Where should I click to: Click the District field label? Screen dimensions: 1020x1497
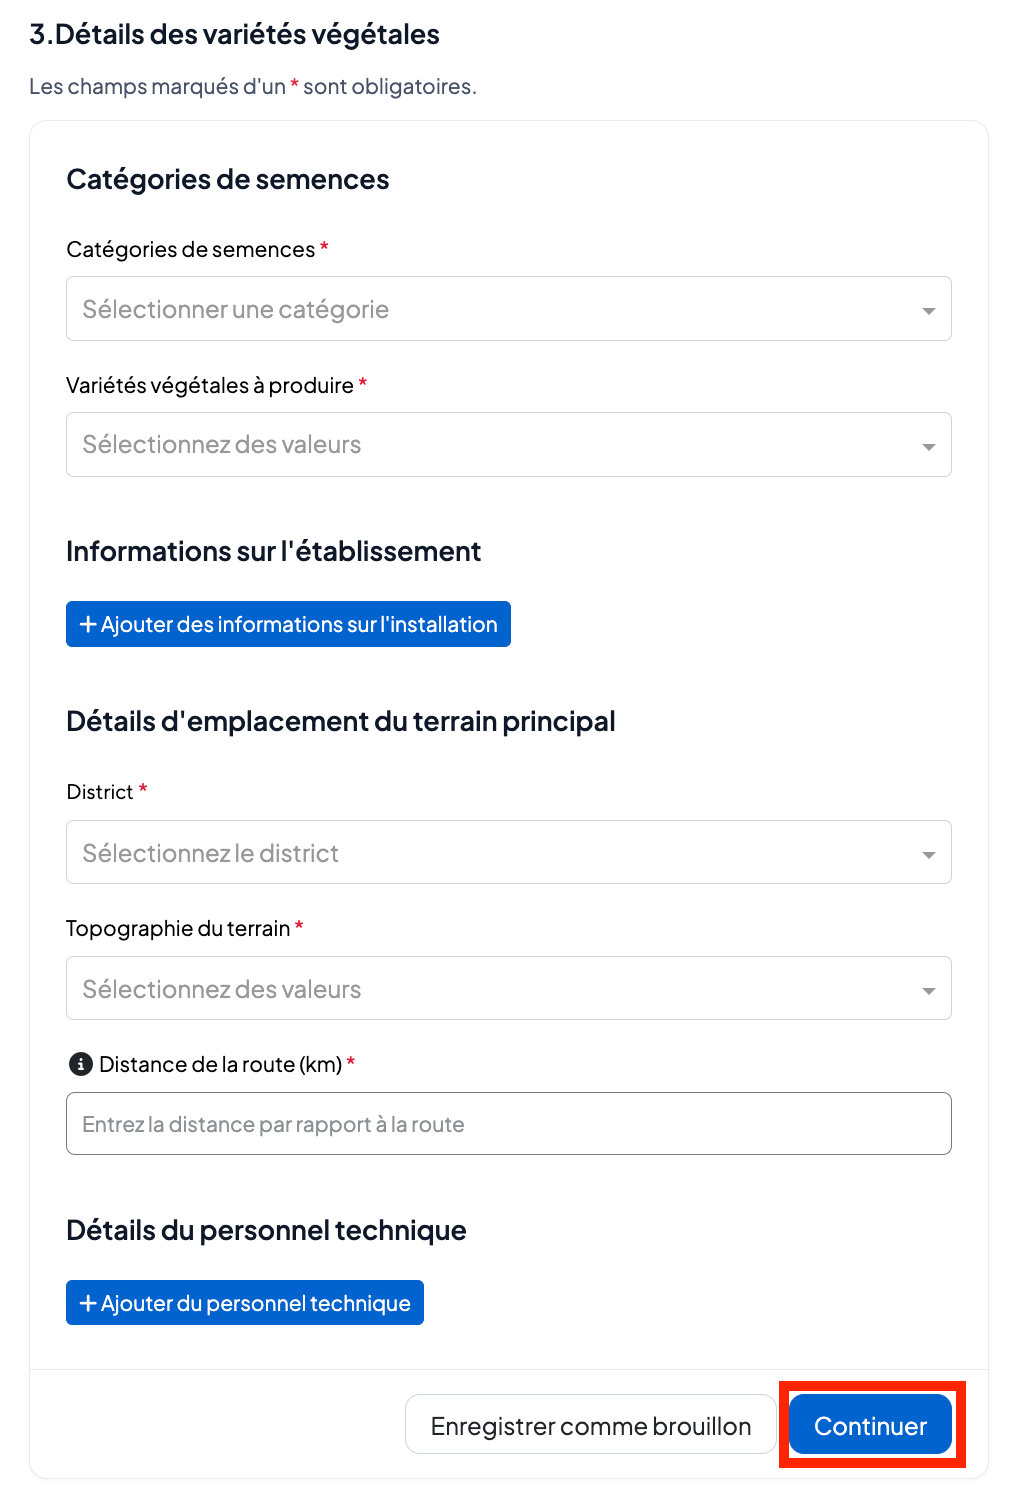[x=100, y=792]
